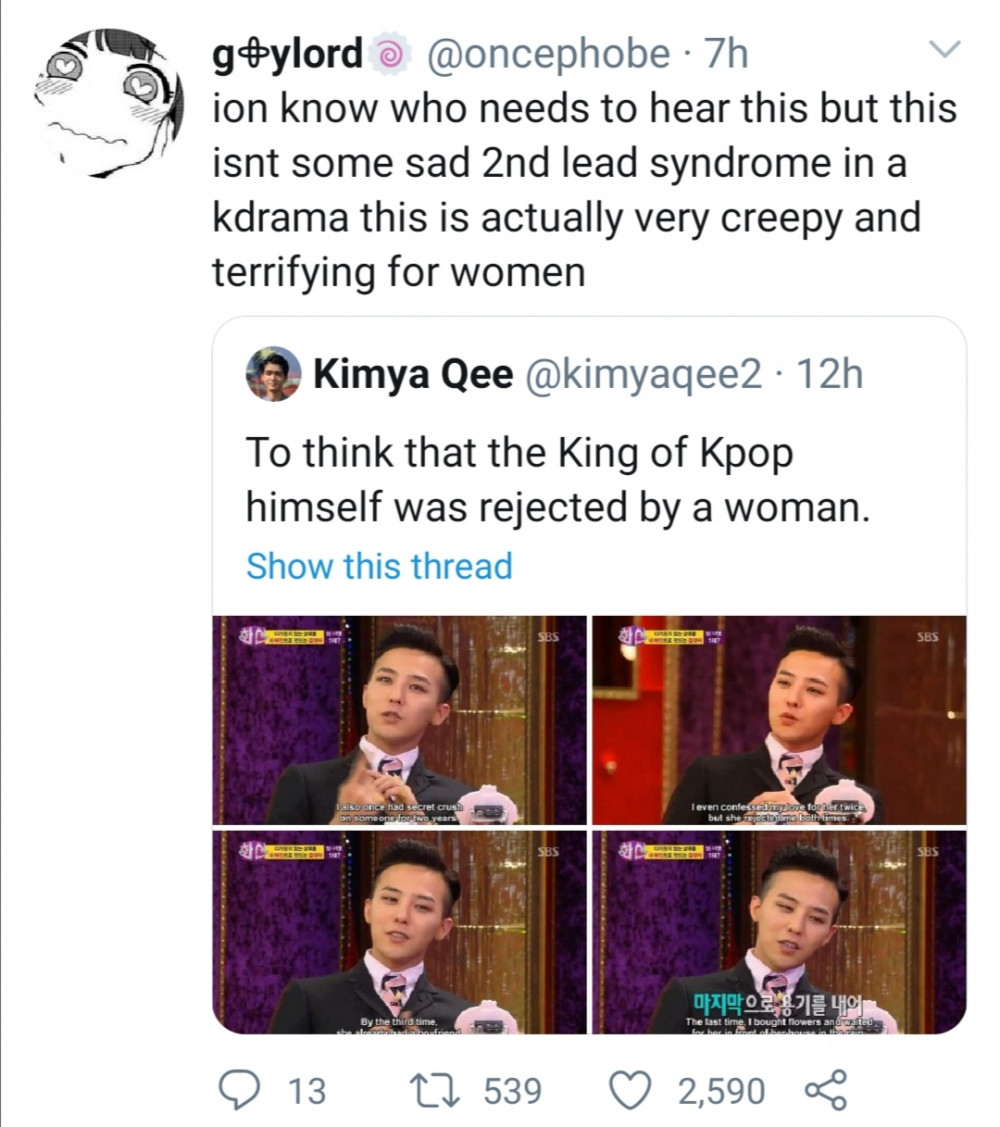Open the 'bought flowers' last screenshot
1000x1127 pixels.
(779, 932)
